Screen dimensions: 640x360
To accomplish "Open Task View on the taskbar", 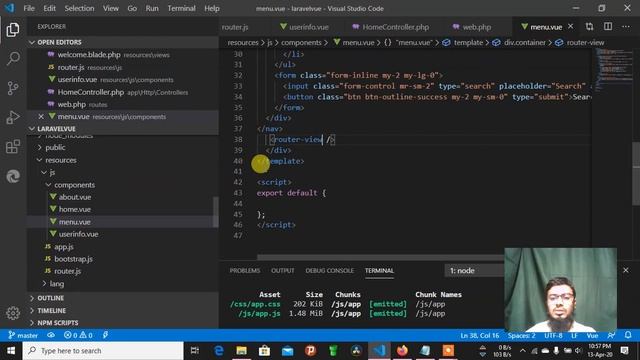I will click(195, 351).
